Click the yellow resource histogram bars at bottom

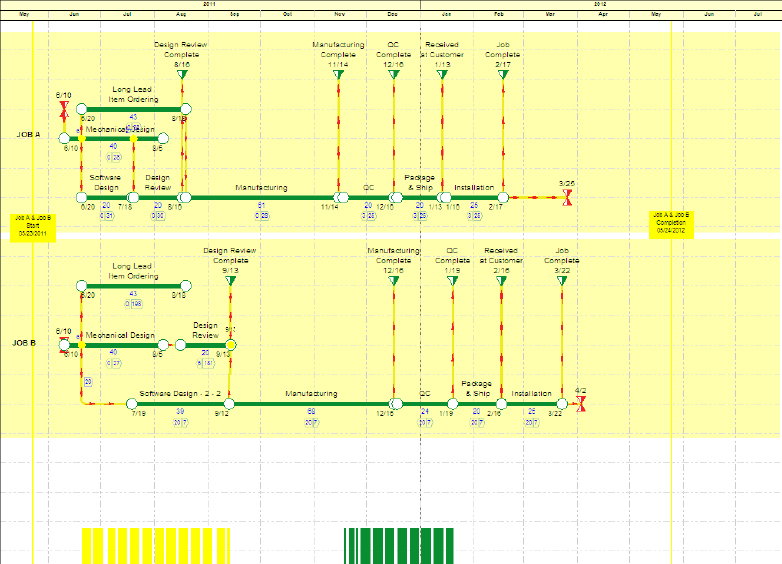click(156, 546)
